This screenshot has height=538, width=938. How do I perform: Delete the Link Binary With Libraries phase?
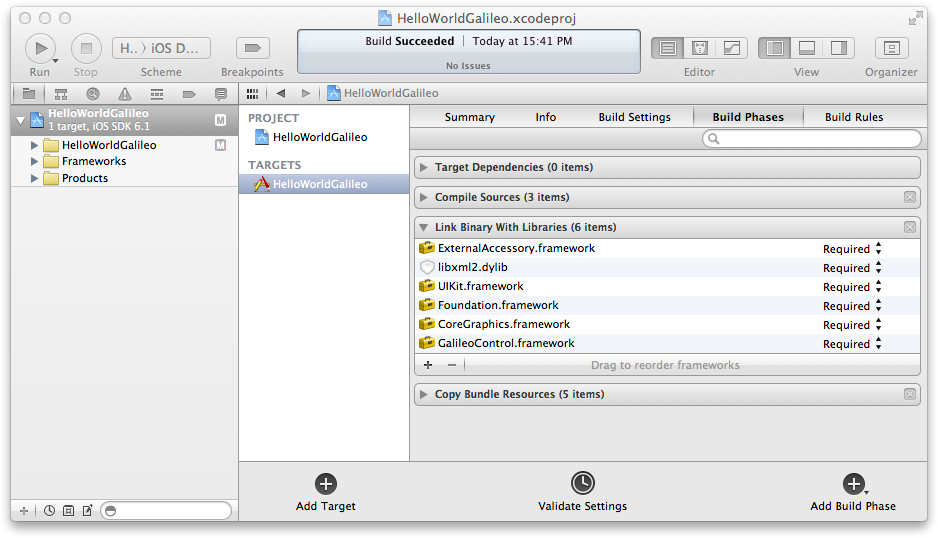[910, 227]
